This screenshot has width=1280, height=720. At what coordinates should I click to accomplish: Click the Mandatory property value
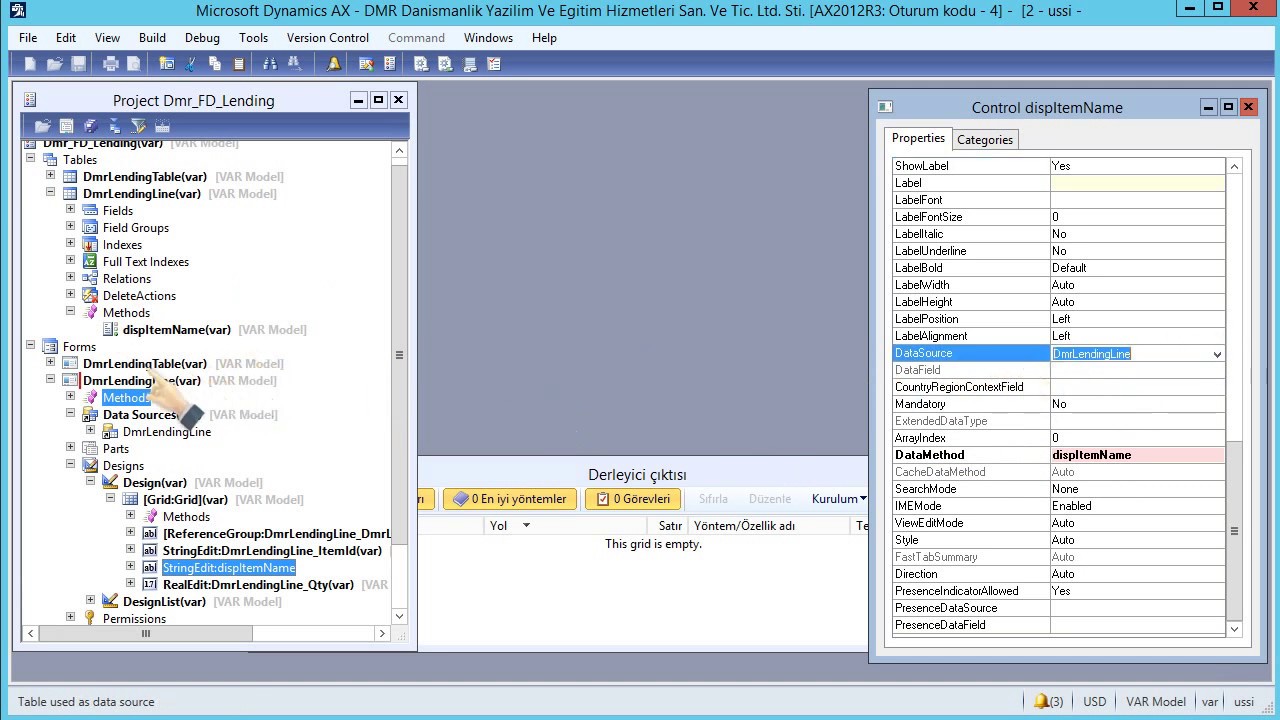1137,404
